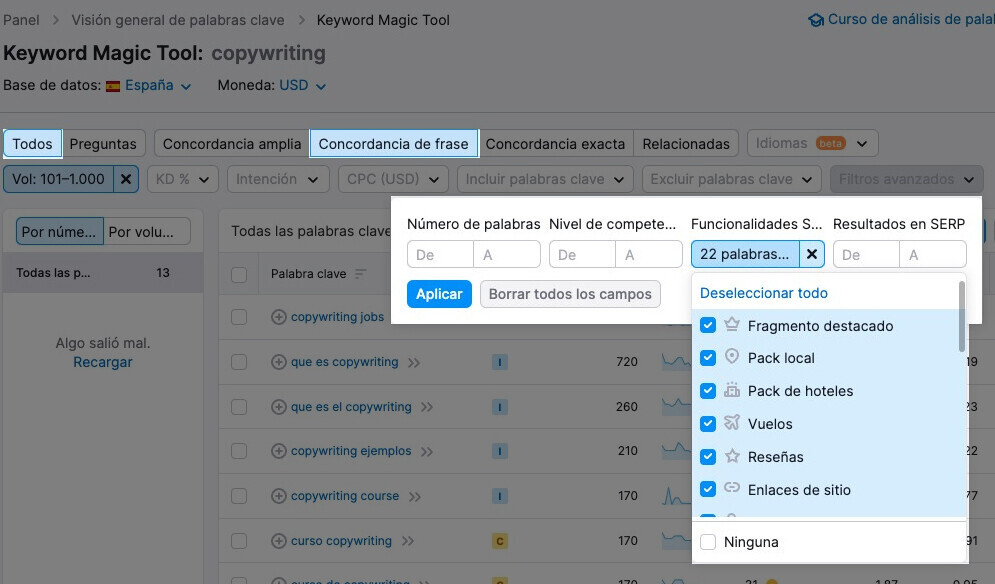995x584 pixels.
Task: Clear the 22 palabras SERP features selection
Action: tap(812, 254)
